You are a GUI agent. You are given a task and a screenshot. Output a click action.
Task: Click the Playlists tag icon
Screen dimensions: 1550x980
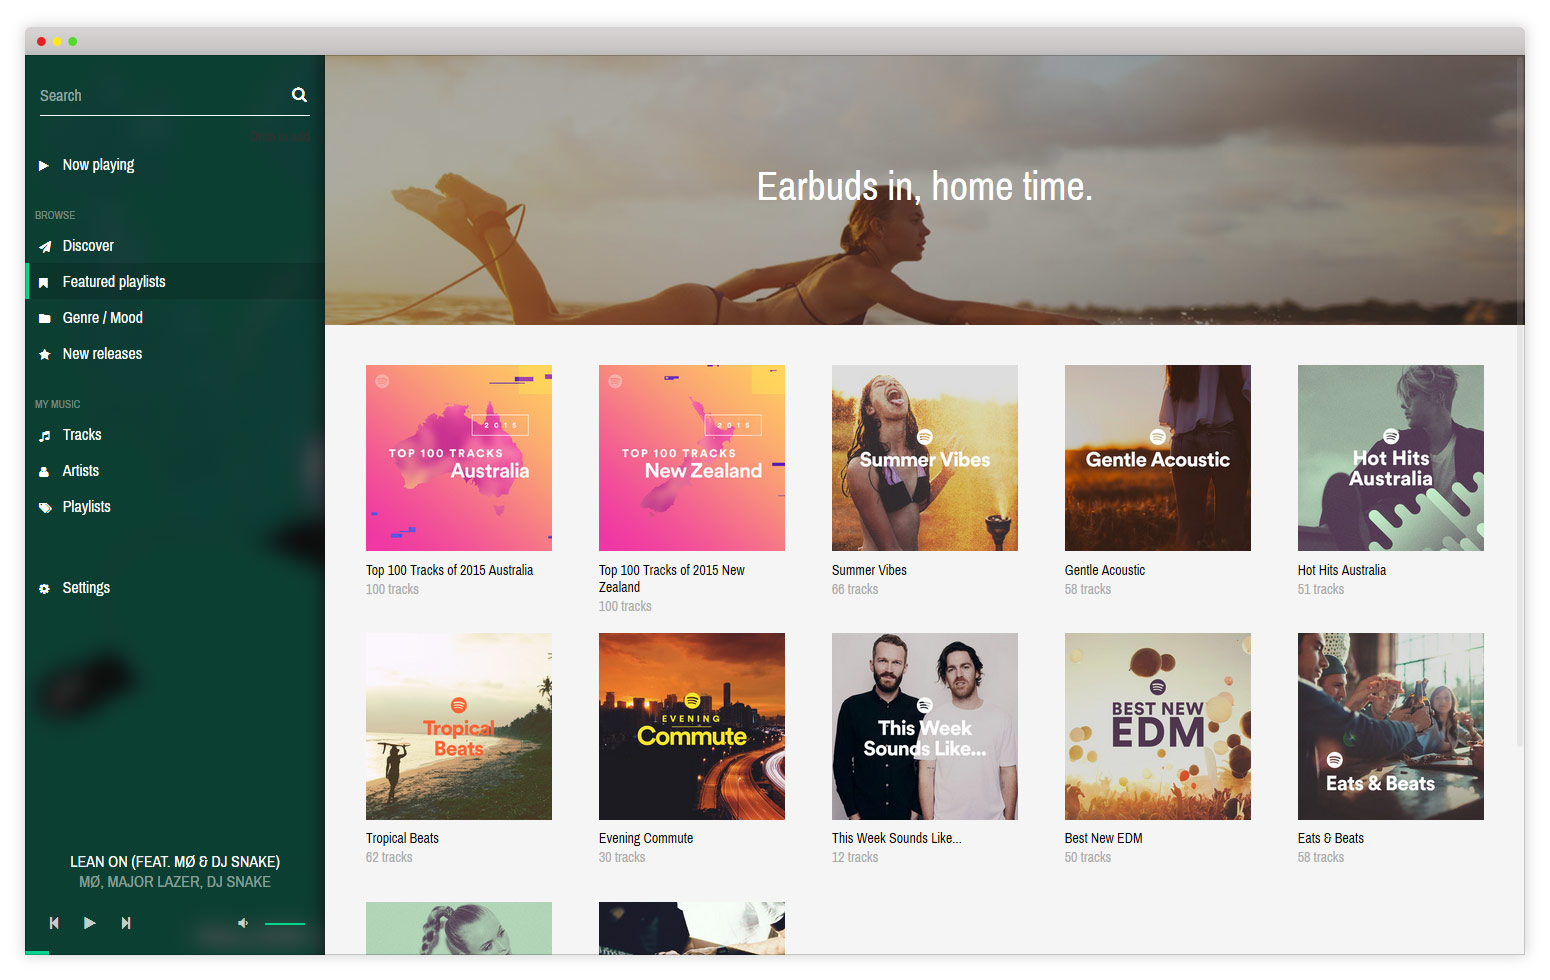tap(44, 508)
